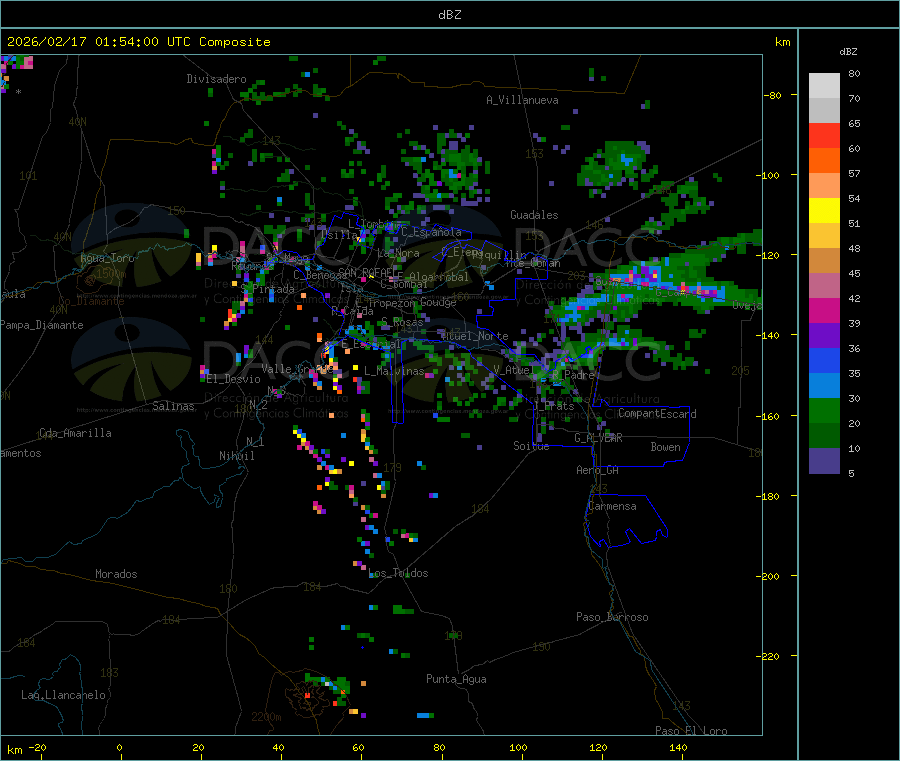Click the Los_Toldos label
This screenshot has height=761, width=900.
click(398, 573)
